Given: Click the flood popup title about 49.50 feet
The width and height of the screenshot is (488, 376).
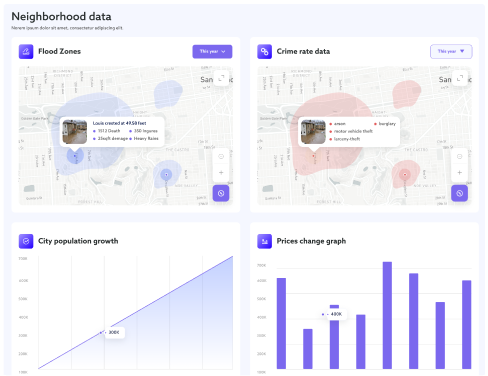Looking at the screenshot, I should [119, 123].
